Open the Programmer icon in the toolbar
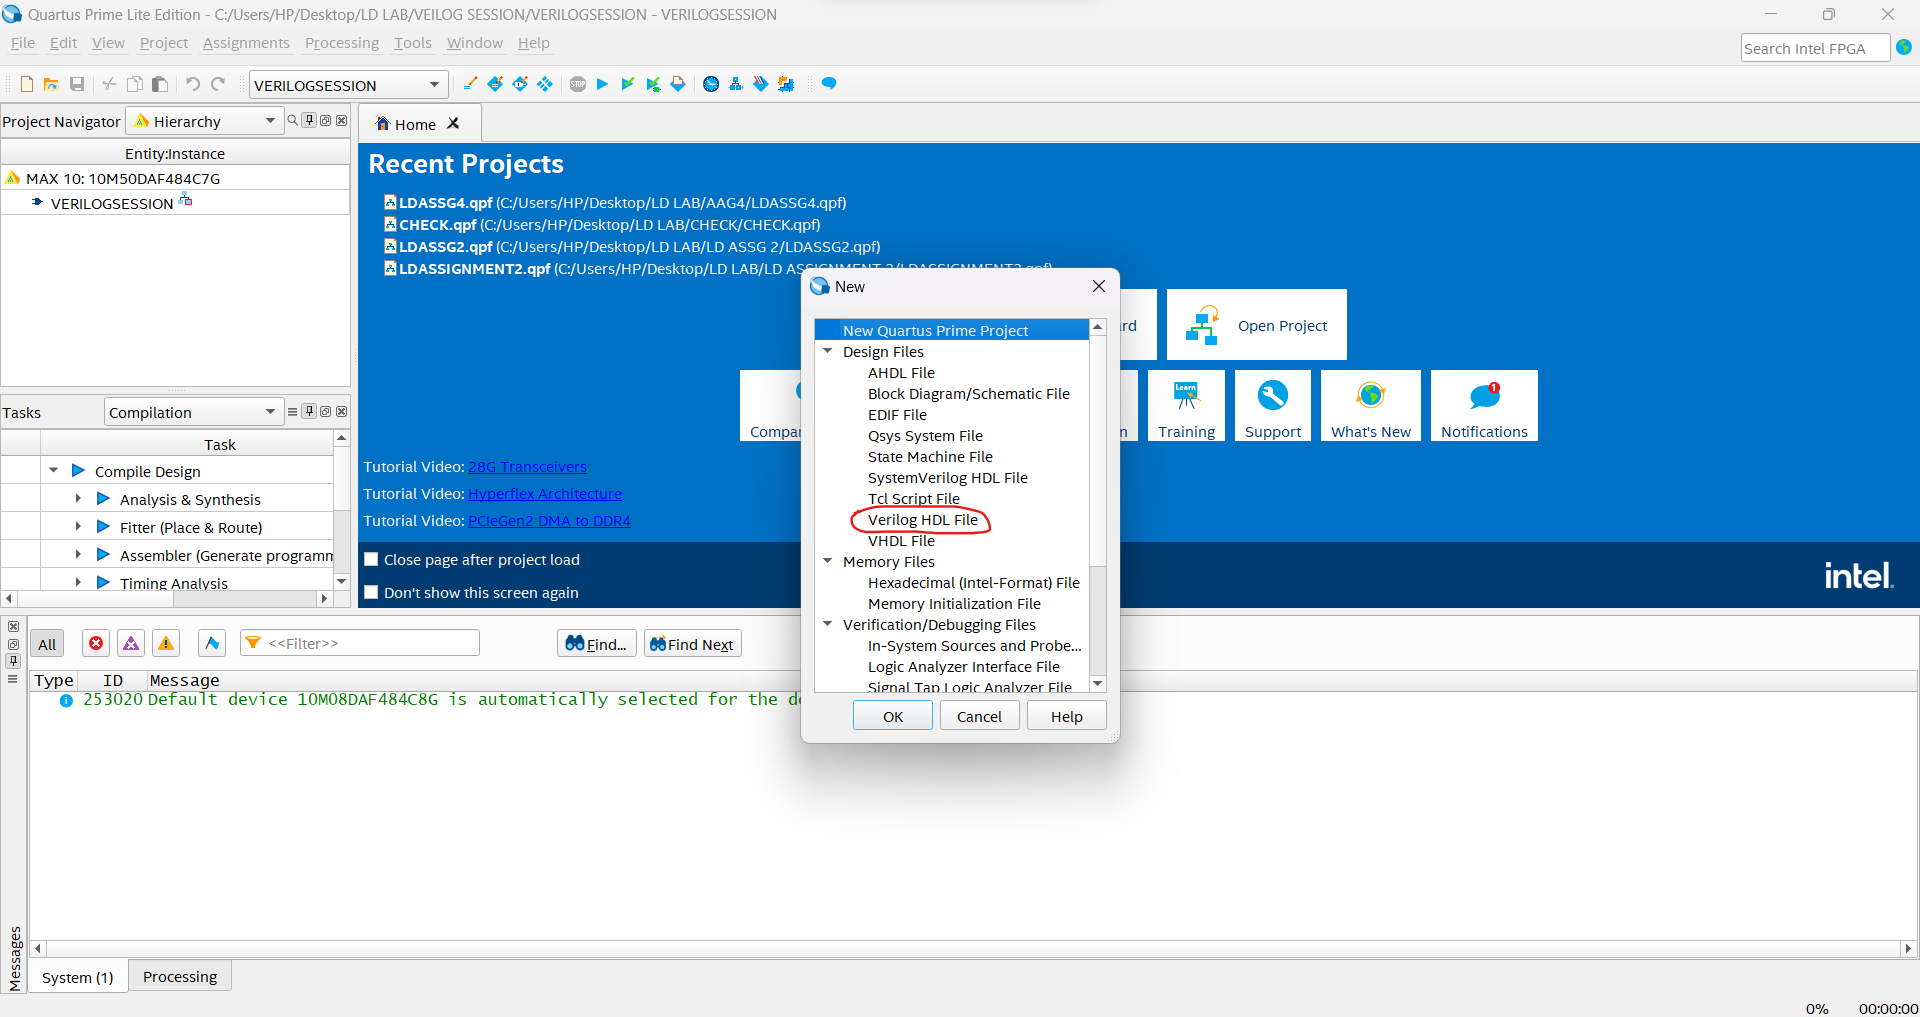 coord(761,84)
